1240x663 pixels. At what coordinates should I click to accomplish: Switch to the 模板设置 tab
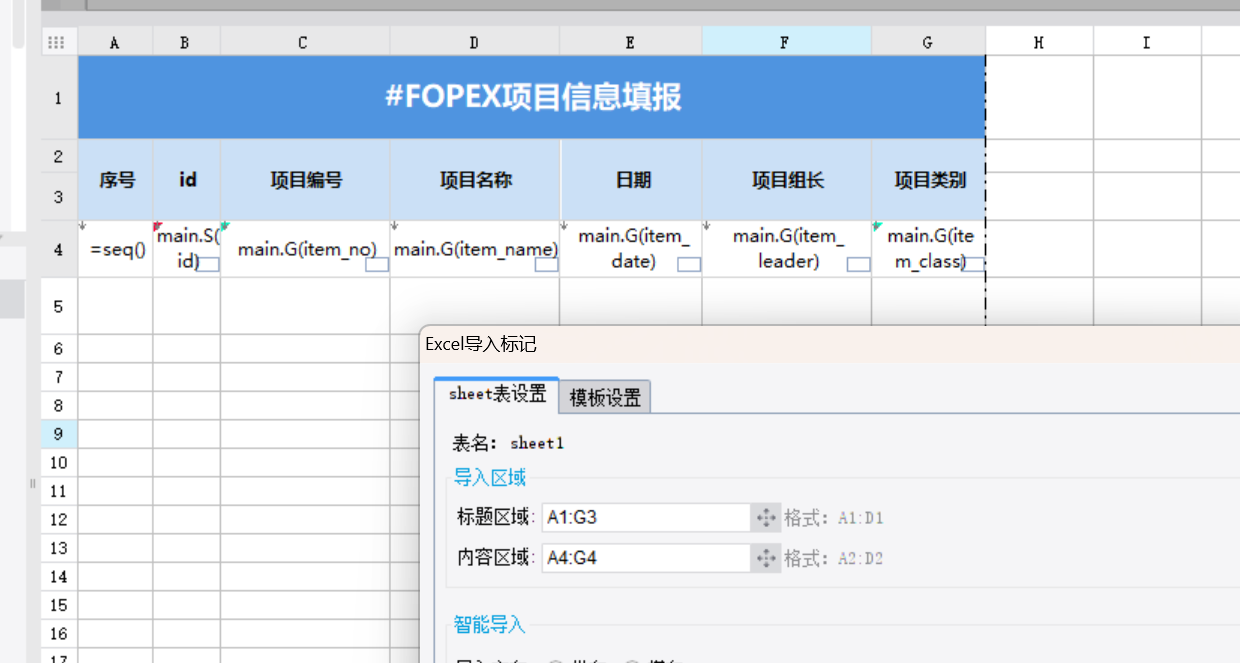(x=605, y=397)
